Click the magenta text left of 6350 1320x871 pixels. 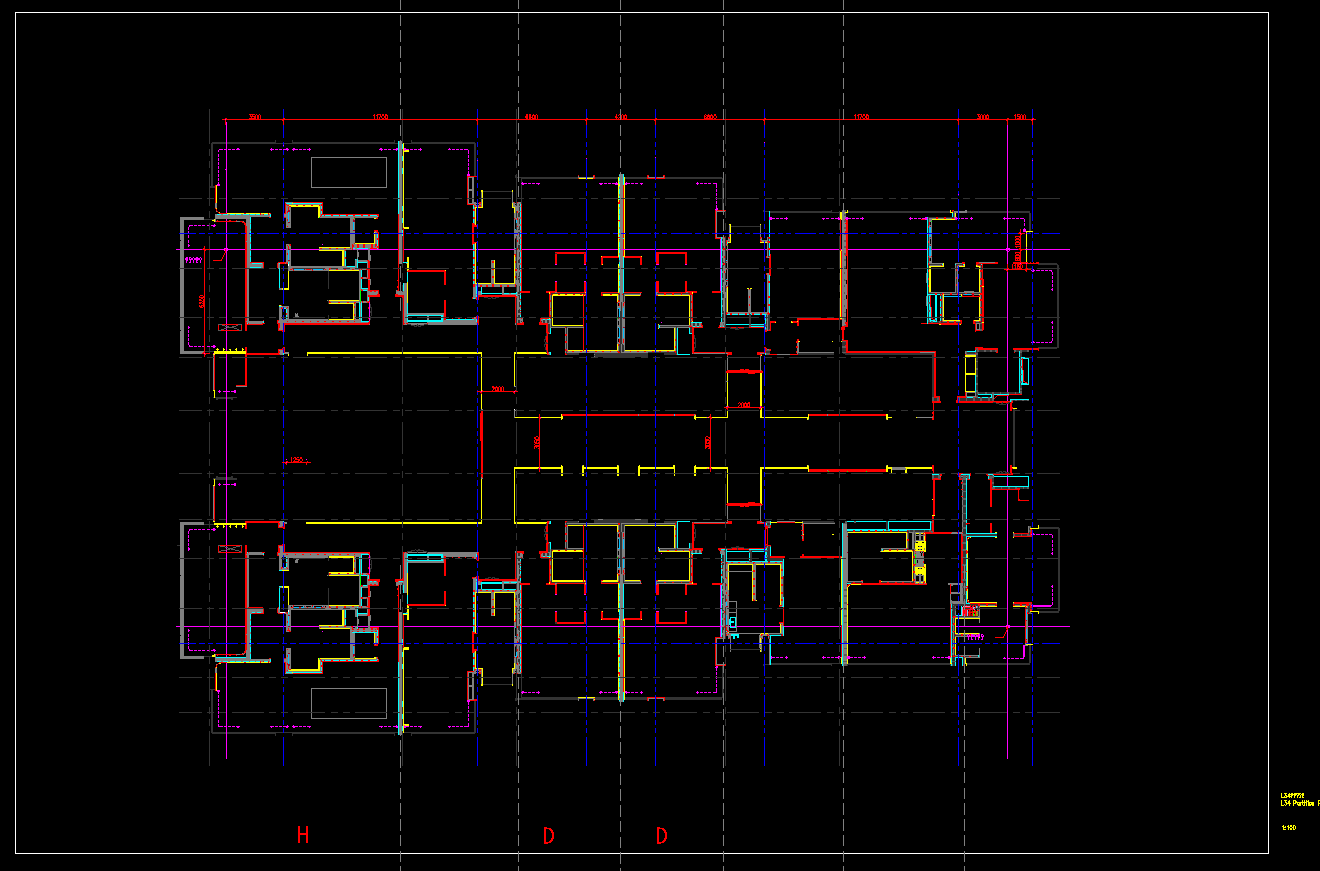tap(192, 260)
